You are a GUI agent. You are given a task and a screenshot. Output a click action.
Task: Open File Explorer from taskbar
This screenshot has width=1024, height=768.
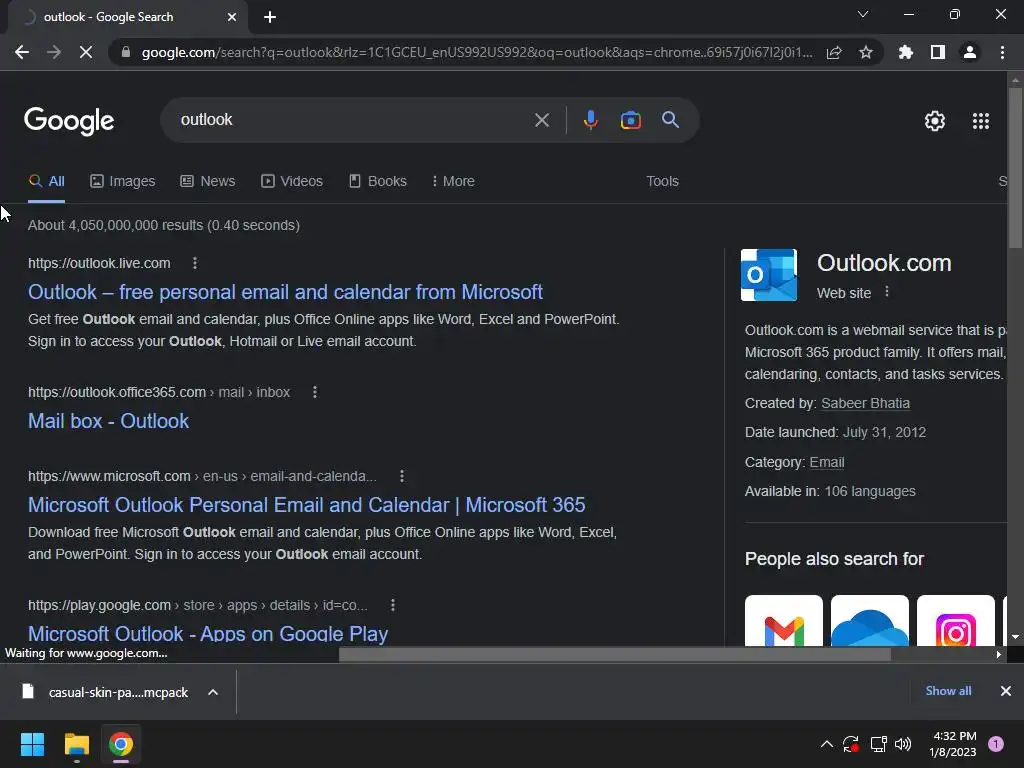(76, 744)
